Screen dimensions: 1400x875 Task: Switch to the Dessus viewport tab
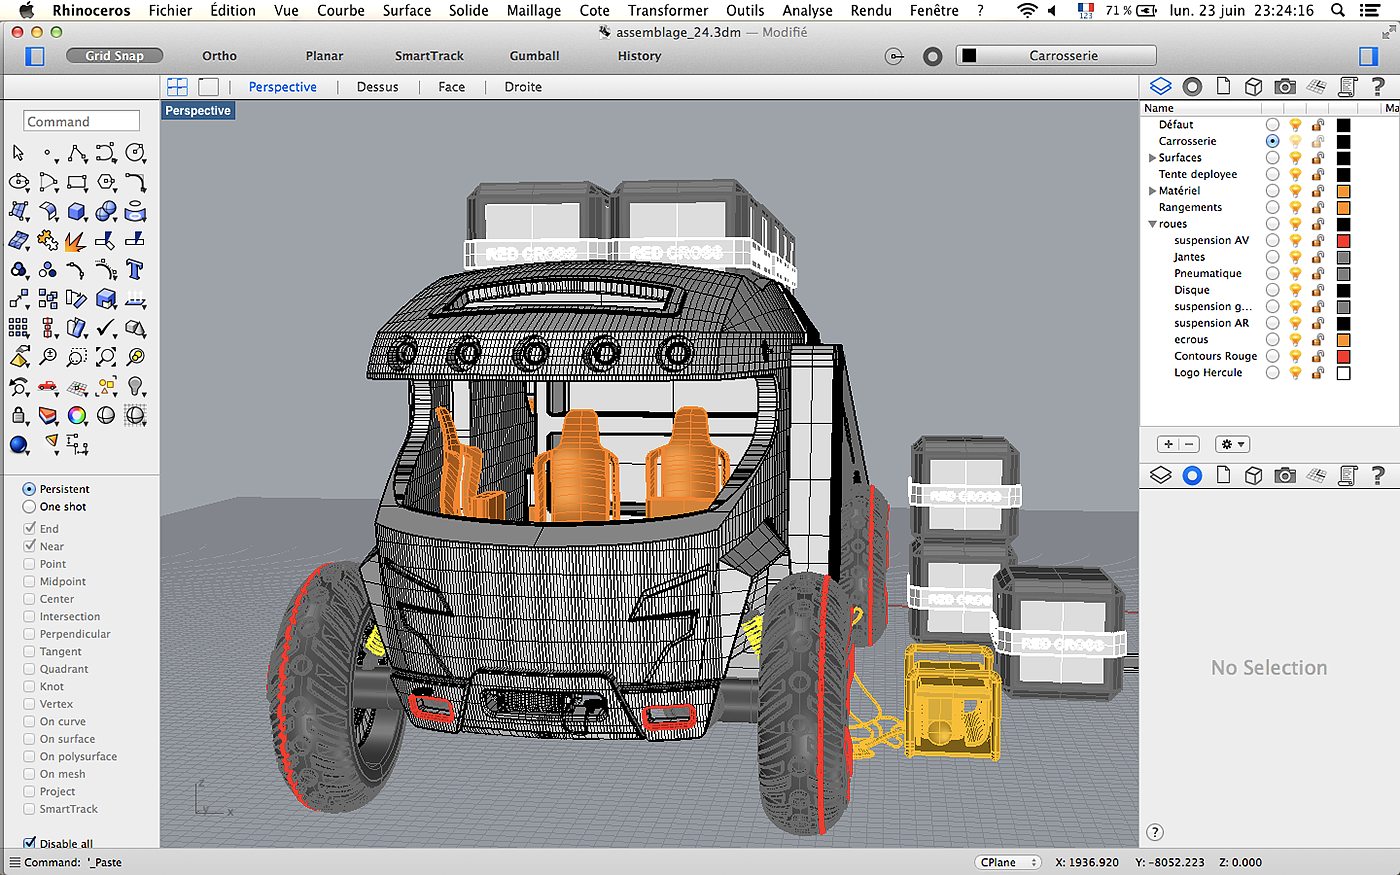[x=377, y=87]
